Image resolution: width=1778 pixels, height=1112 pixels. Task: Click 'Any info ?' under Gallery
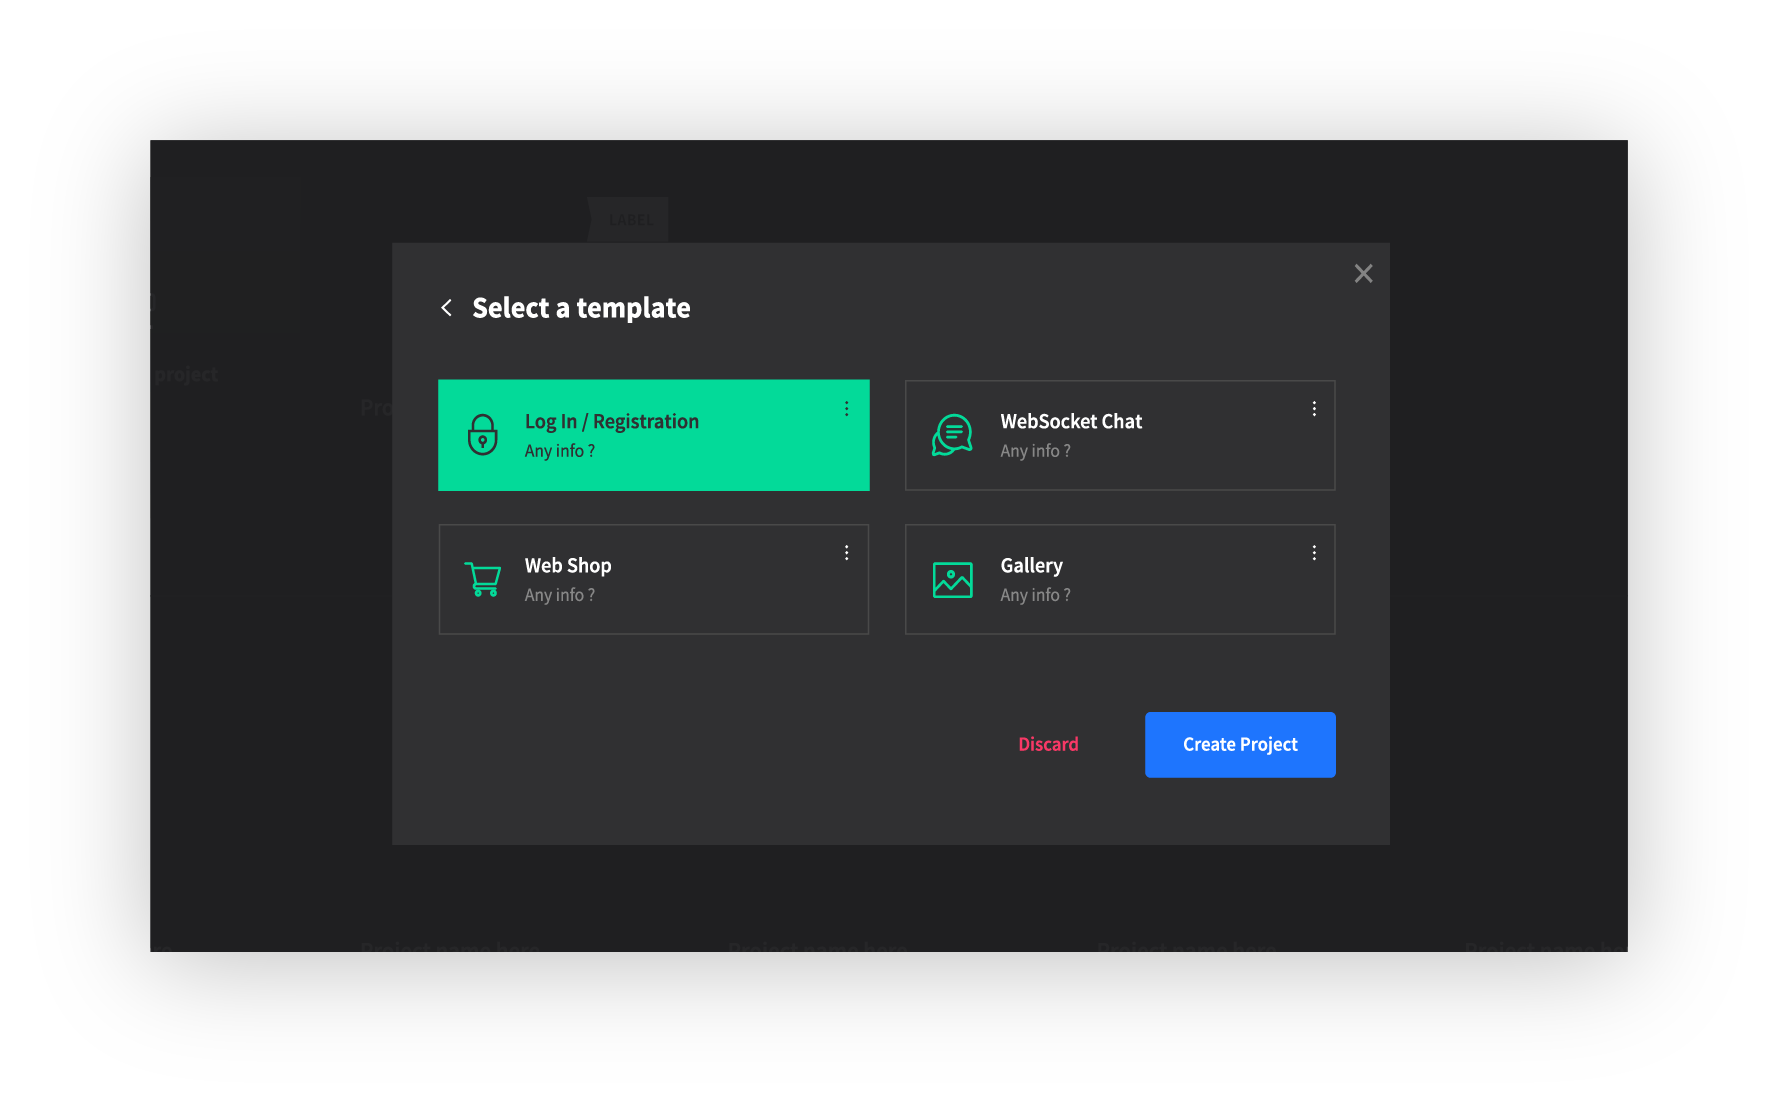pyautogui.click(x=1035, y=595)
